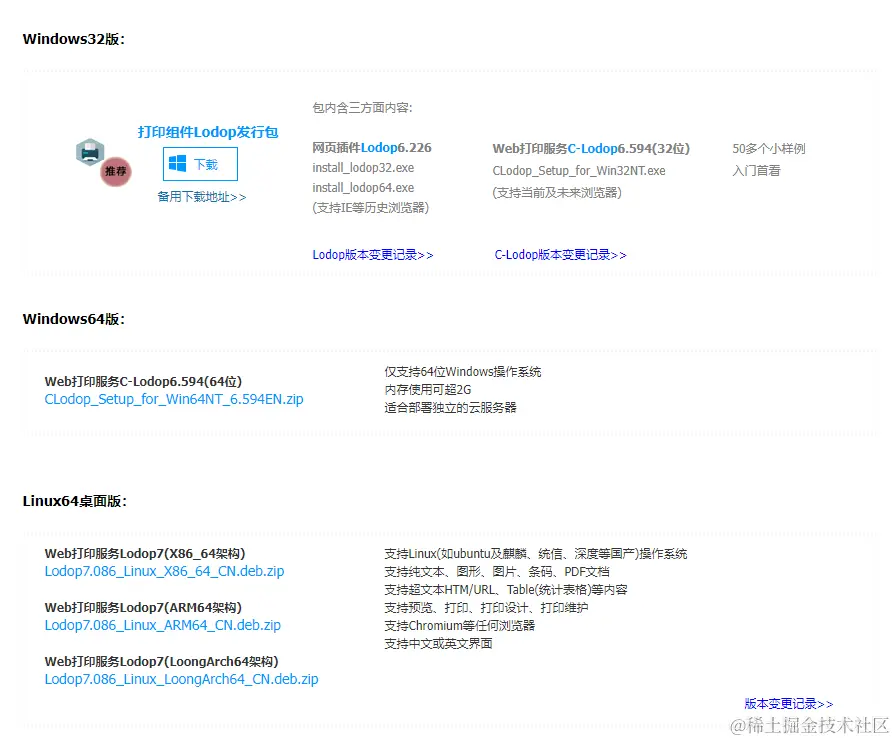
Task: Click 支持Chromium等任何浏览器 text
Action: (x=459, y=626)
